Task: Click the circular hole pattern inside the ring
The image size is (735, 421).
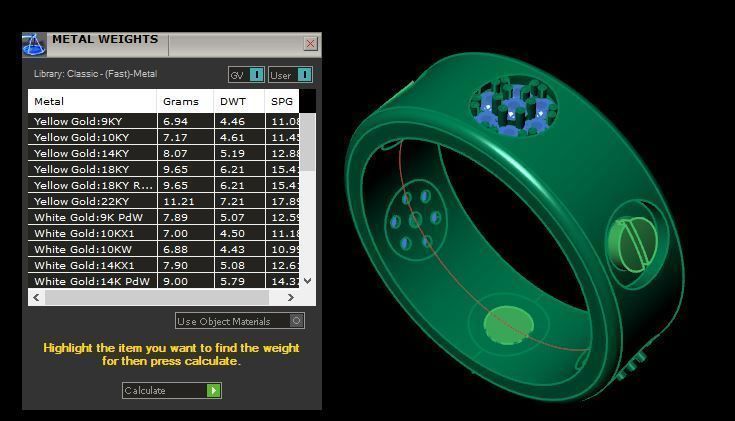Action: [416, 220]
